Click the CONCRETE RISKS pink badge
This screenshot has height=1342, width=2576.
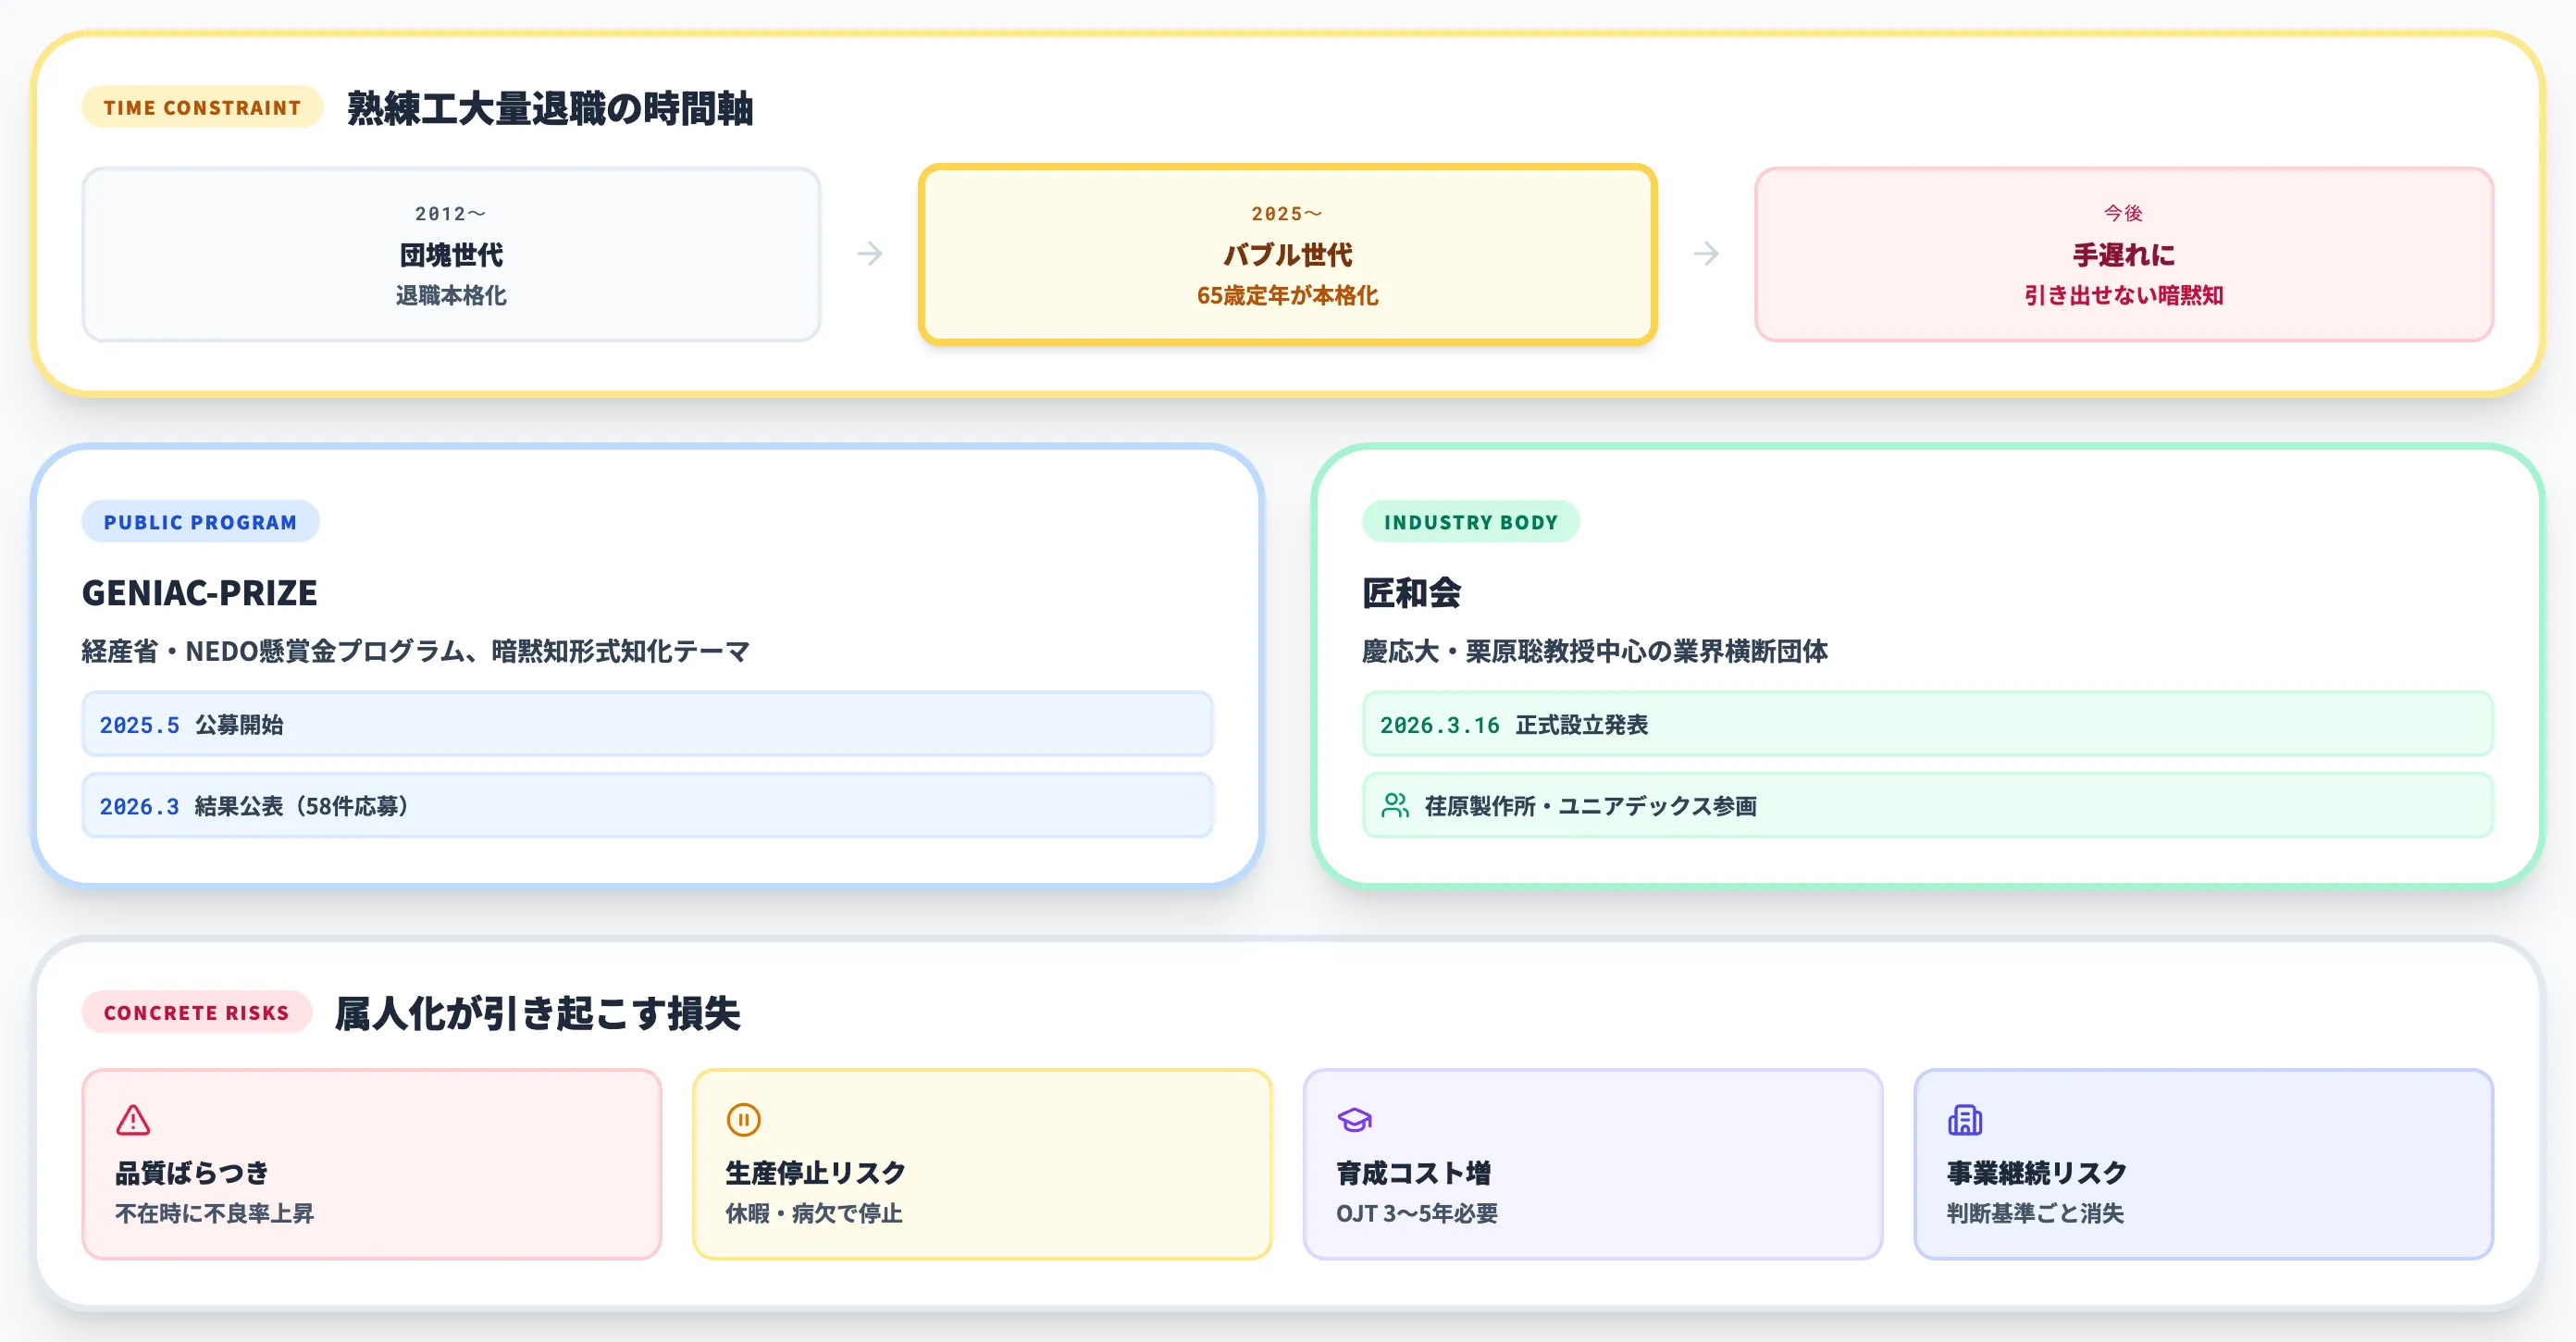pyautogui.click(x=195, y=1012)
